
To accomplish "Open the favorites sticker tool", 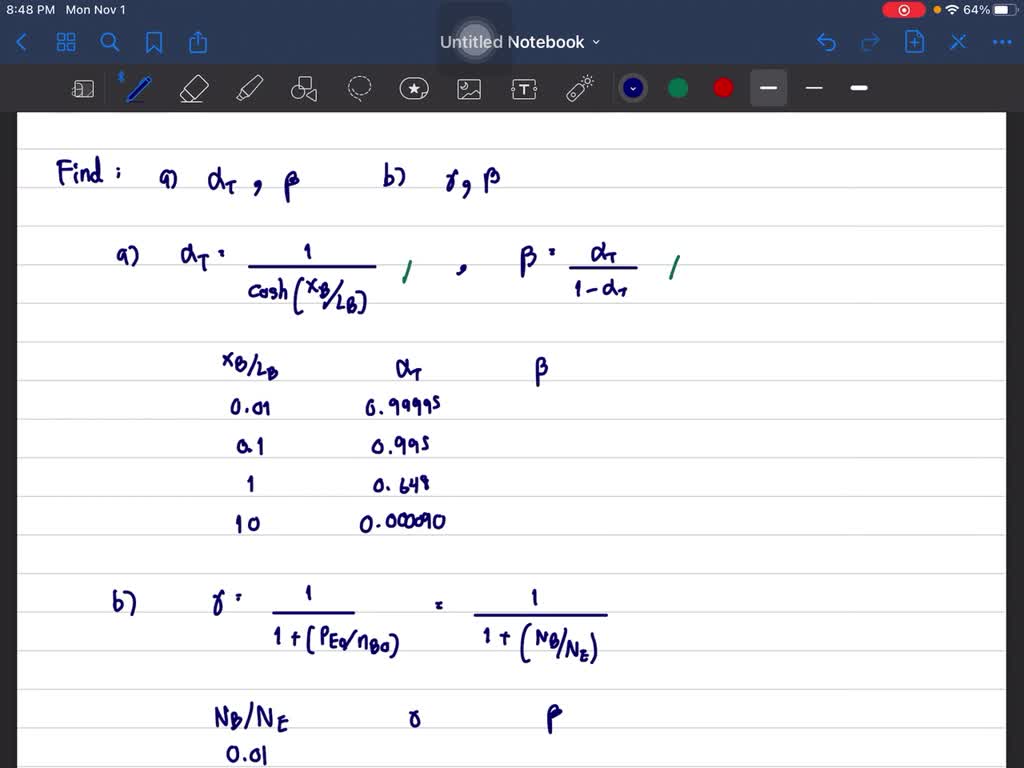I will pyautogui.click(x=414, y=88).
